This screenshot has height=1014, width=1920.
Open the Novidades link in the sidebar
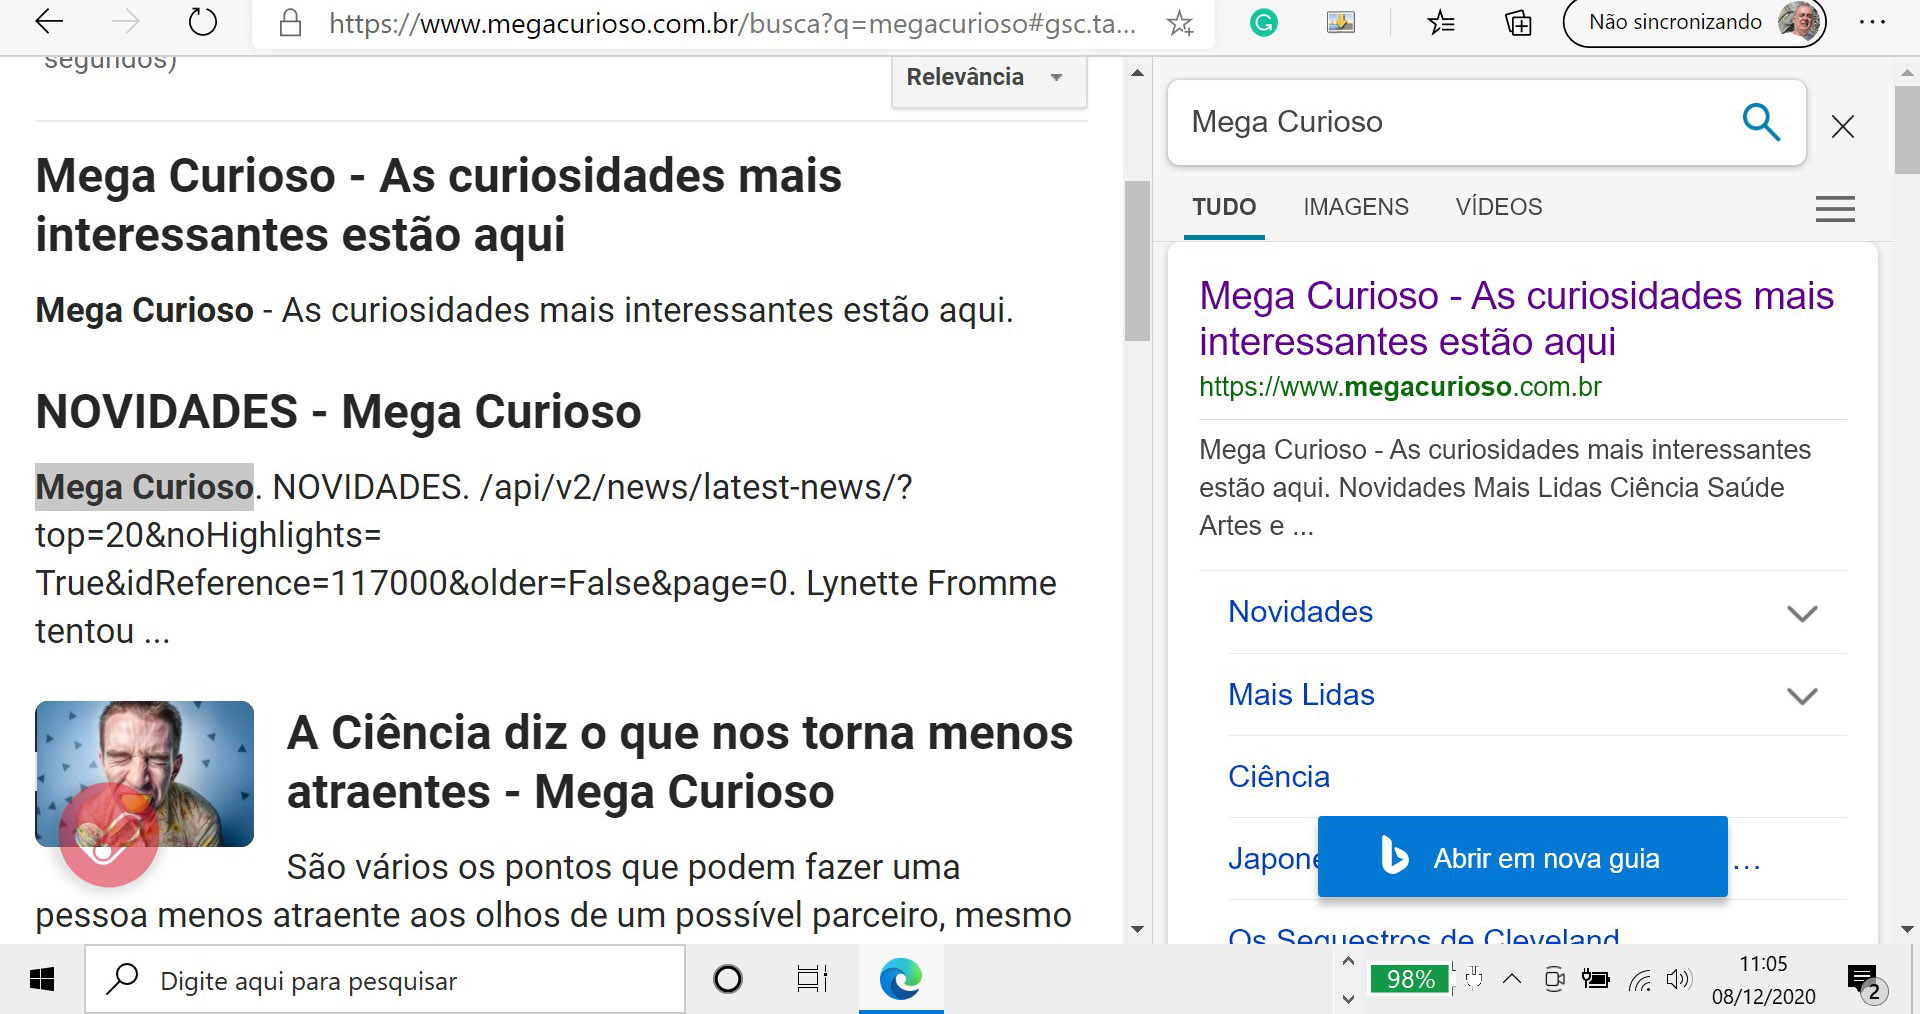(x=1300, y=612)
